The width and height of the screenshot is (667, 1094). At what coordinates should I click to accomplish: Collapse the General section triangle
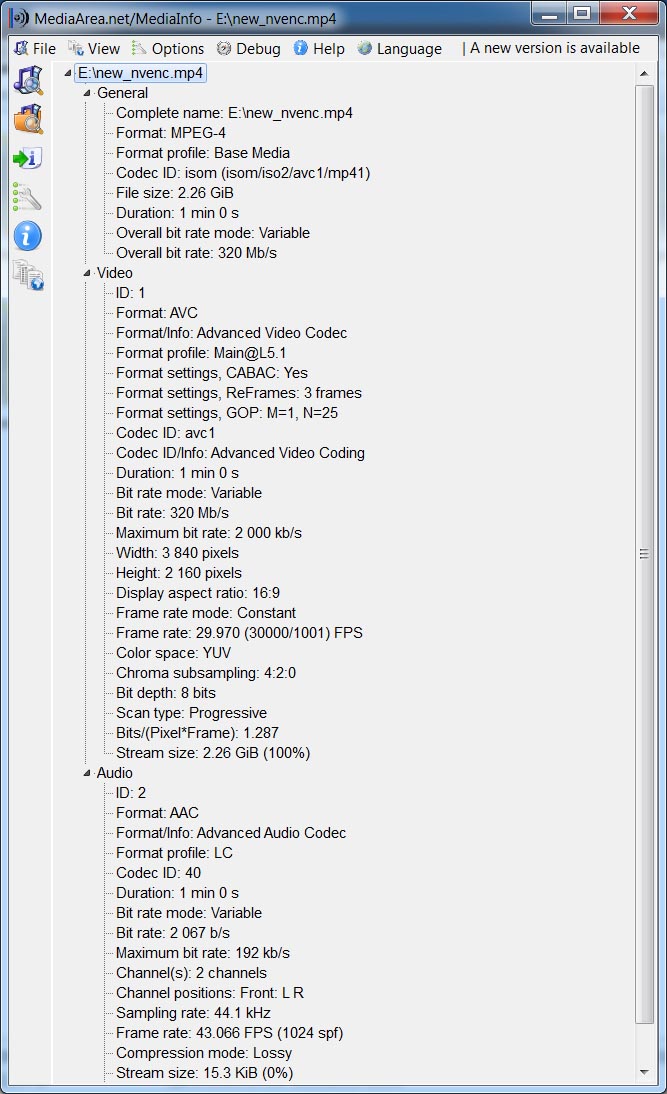tap(87, 93)
